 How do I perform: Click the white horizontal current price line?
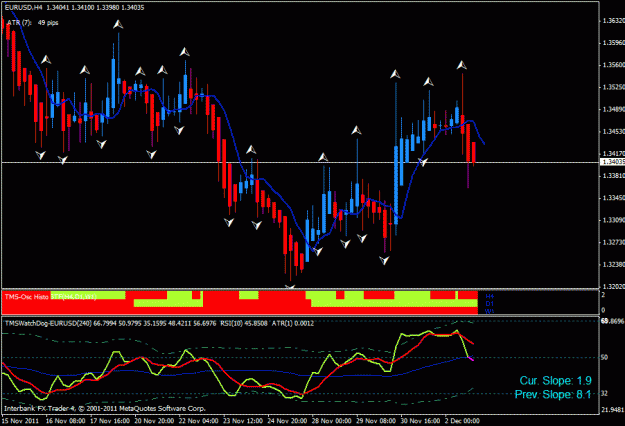(300, 162)
